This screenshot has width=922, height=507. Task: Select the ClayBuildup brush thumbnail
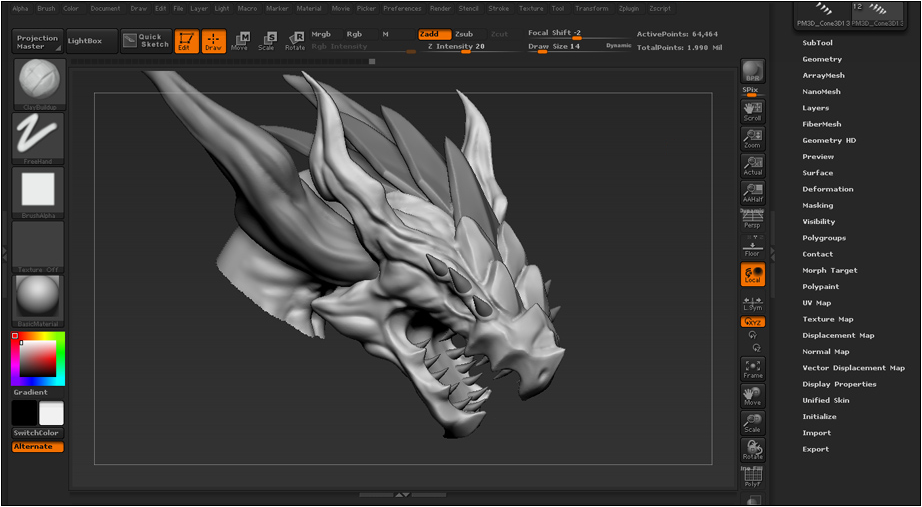coord(38,84)
